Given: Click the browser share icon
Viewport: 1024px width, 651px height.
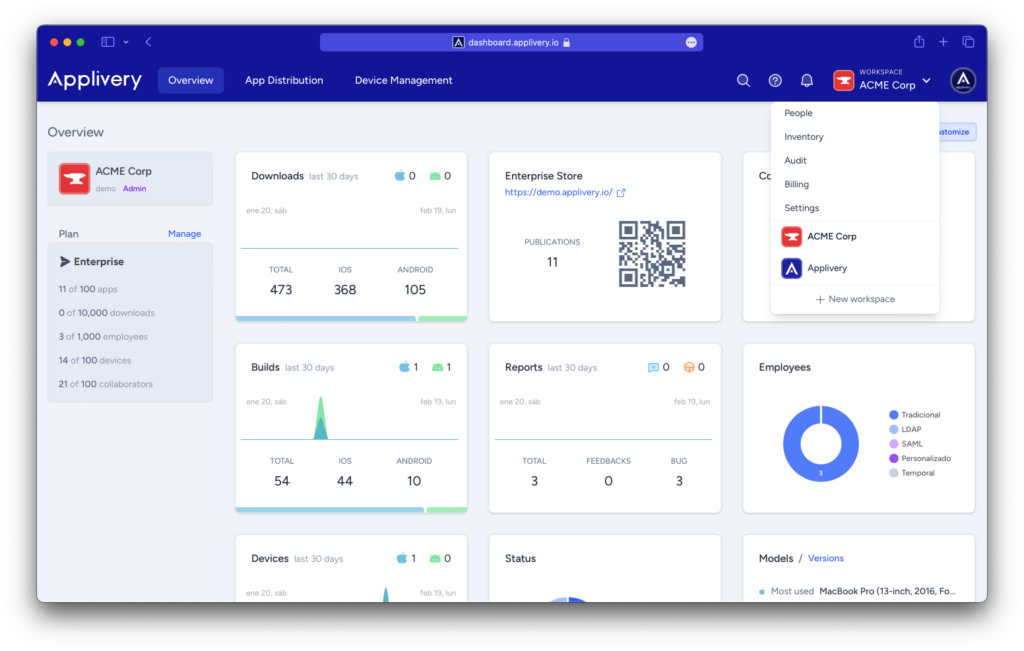Looking at the screenshot, I should pyautogui.click(x=919, y=42).
